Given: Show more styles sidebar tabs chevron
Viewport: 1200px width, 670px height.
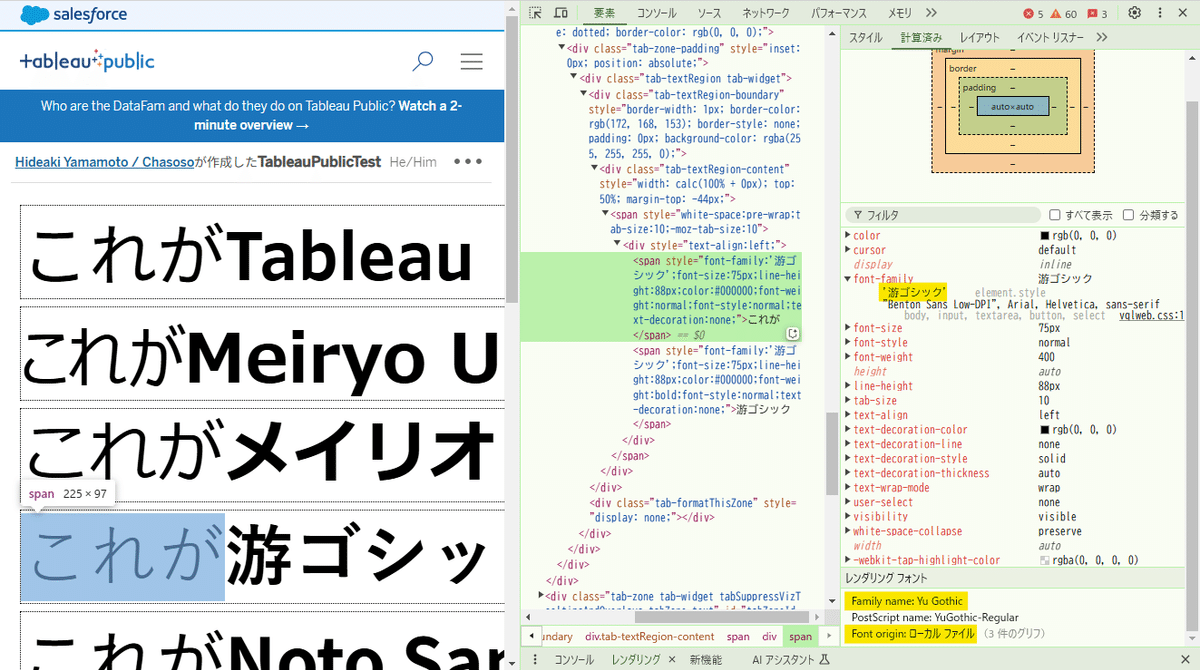Looking at the screenshot, I should coord(1102,37).
